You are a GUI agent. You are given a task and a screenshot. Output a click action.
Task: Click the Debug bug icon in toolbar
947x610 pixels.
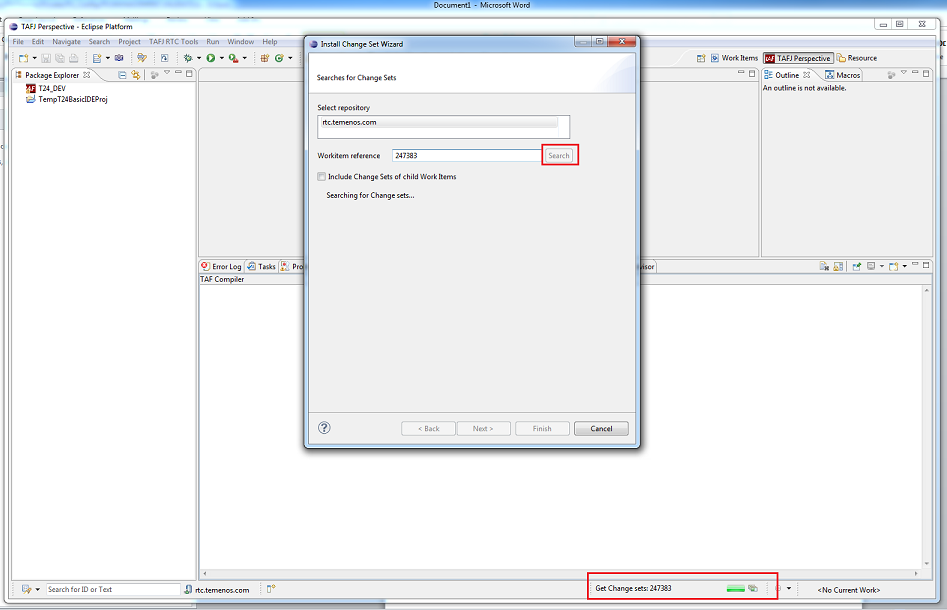tap(187, 58)
